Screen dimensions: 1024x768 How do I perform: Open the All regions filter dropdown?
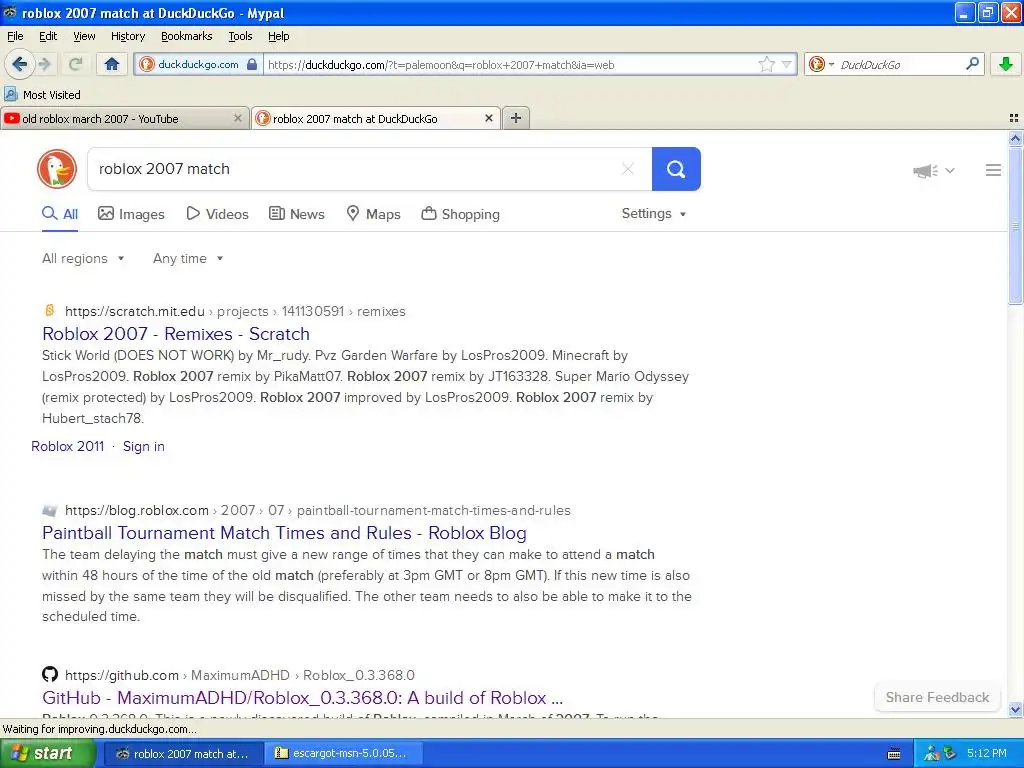[83, 259]
